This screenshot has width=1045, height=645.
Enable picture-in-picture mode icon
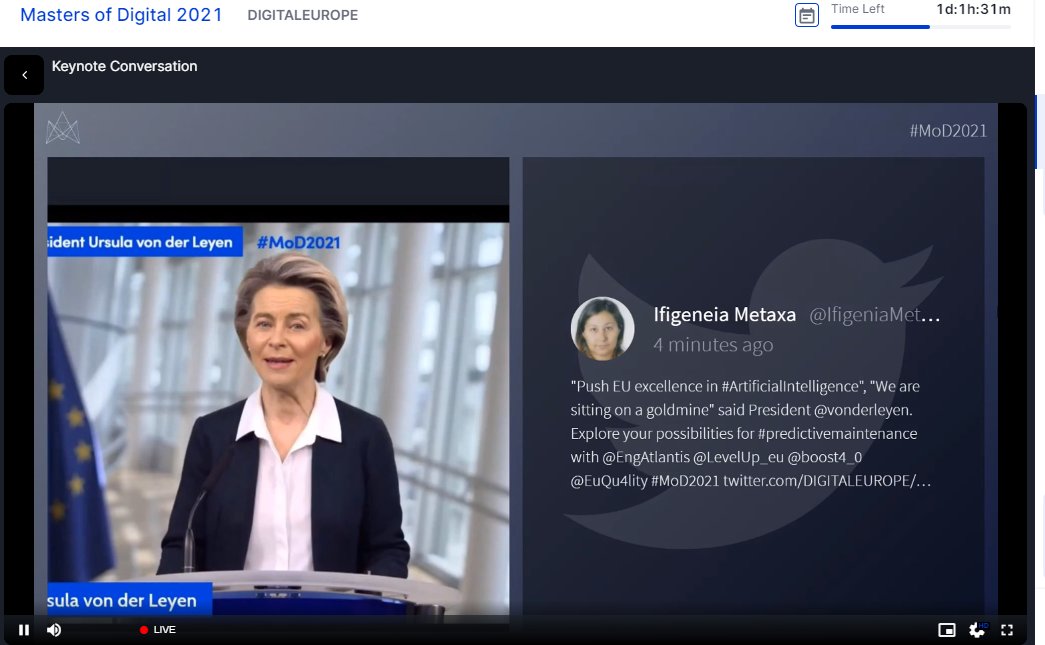coord(946,630)
